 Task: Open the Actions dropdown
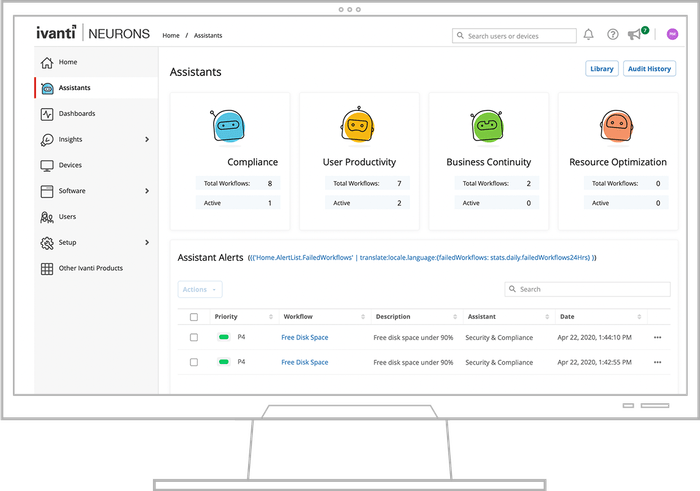199,289
